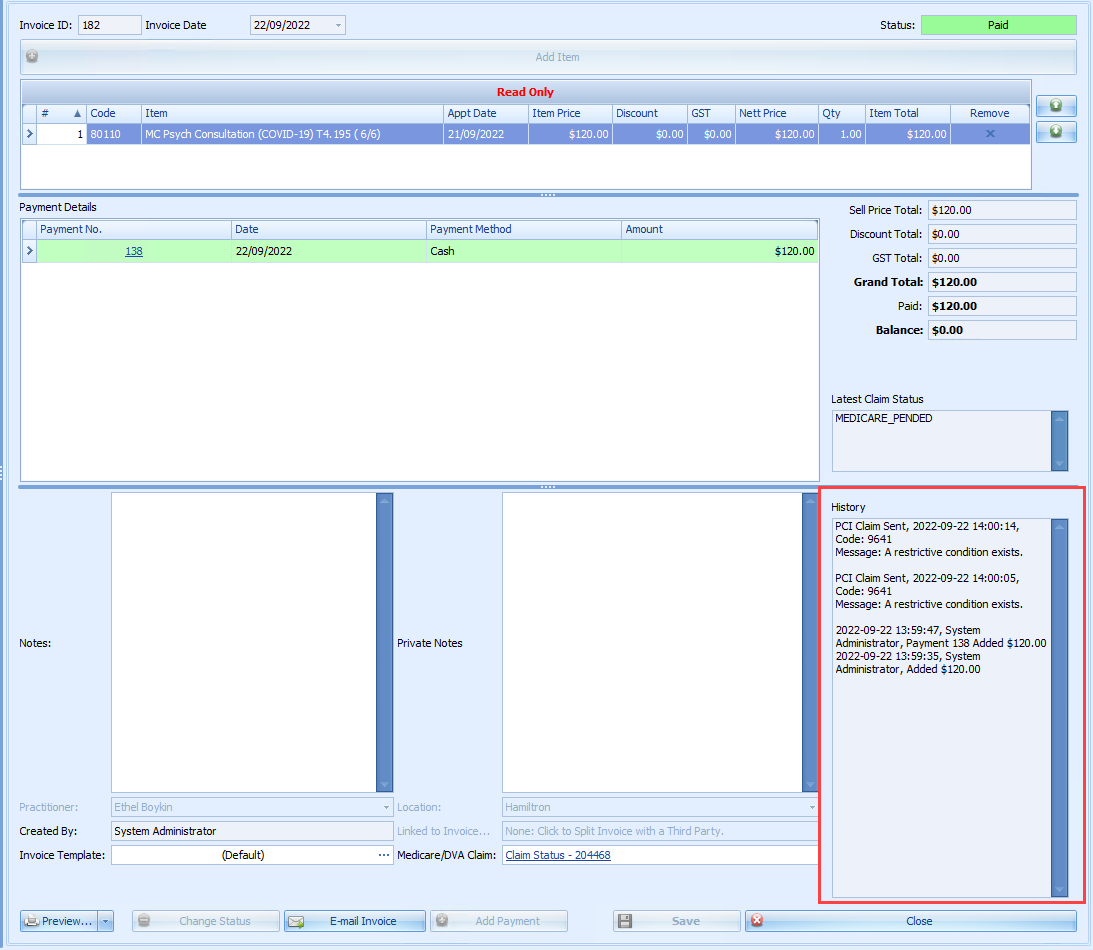Sort payments by Amount column
The width and height of the screenshot is (1093, 950).
coord(719,229)
